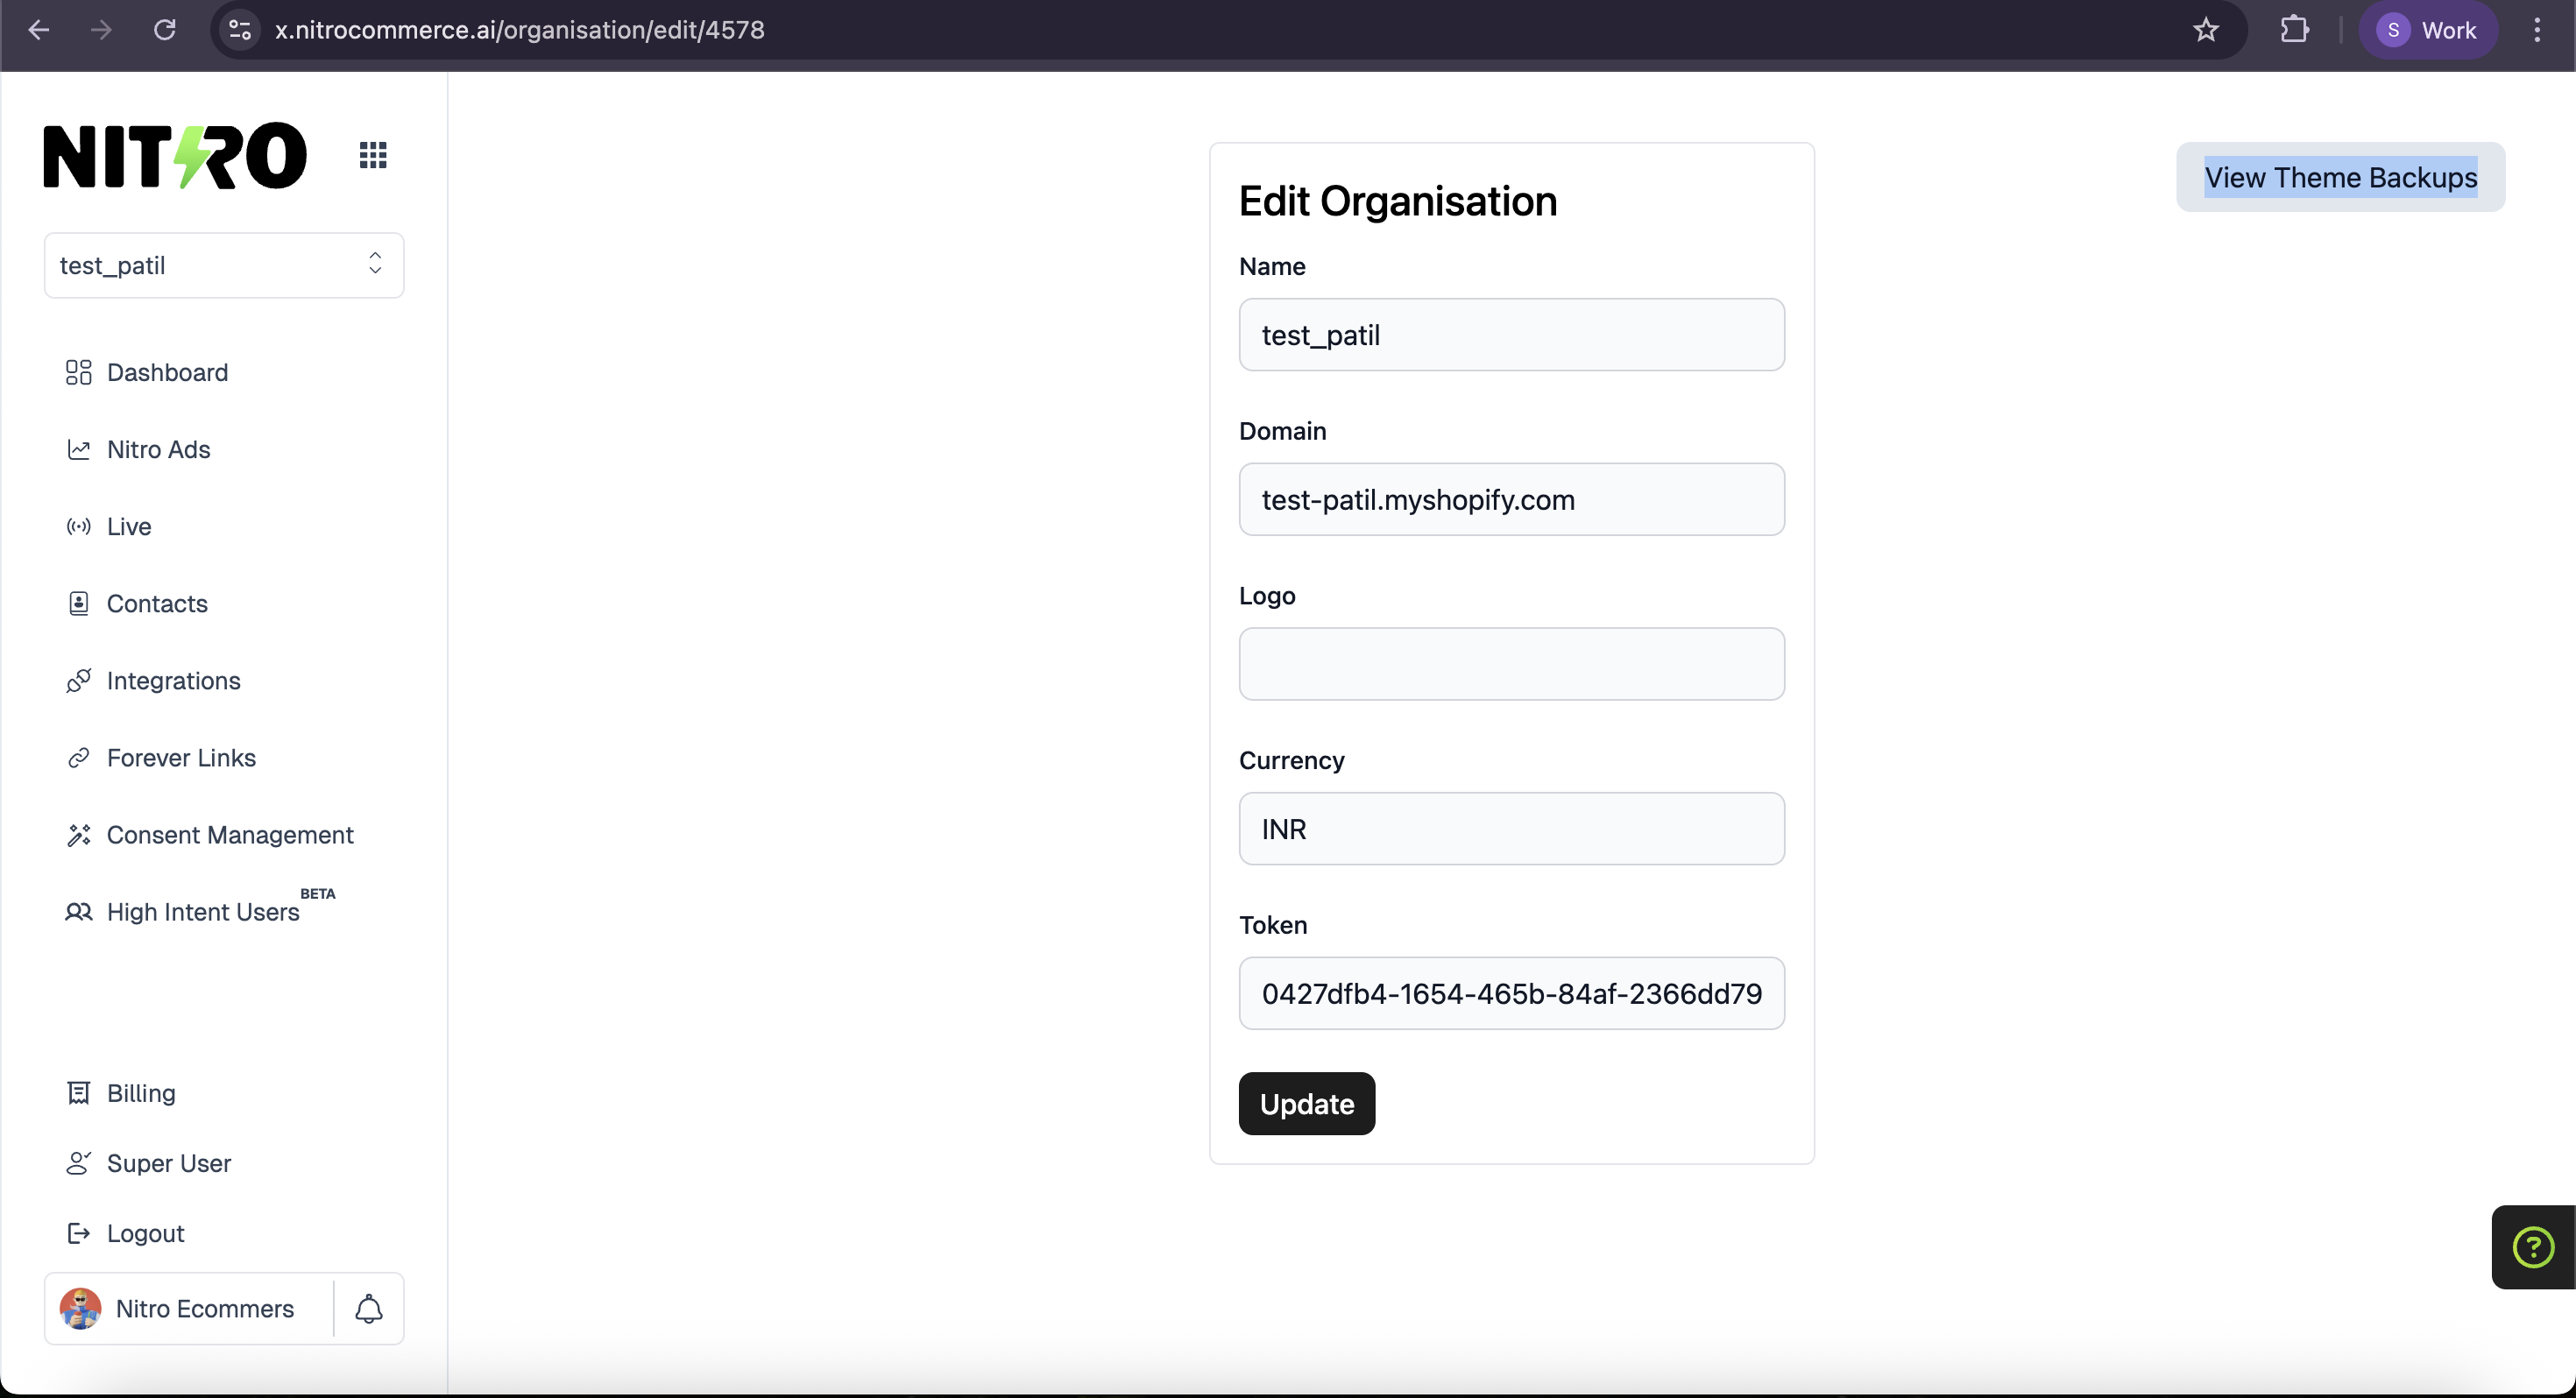Open the browser Work profile menu
Image resolution: width=2576 pixels, height=1398 pixels.
point(2430,29)
